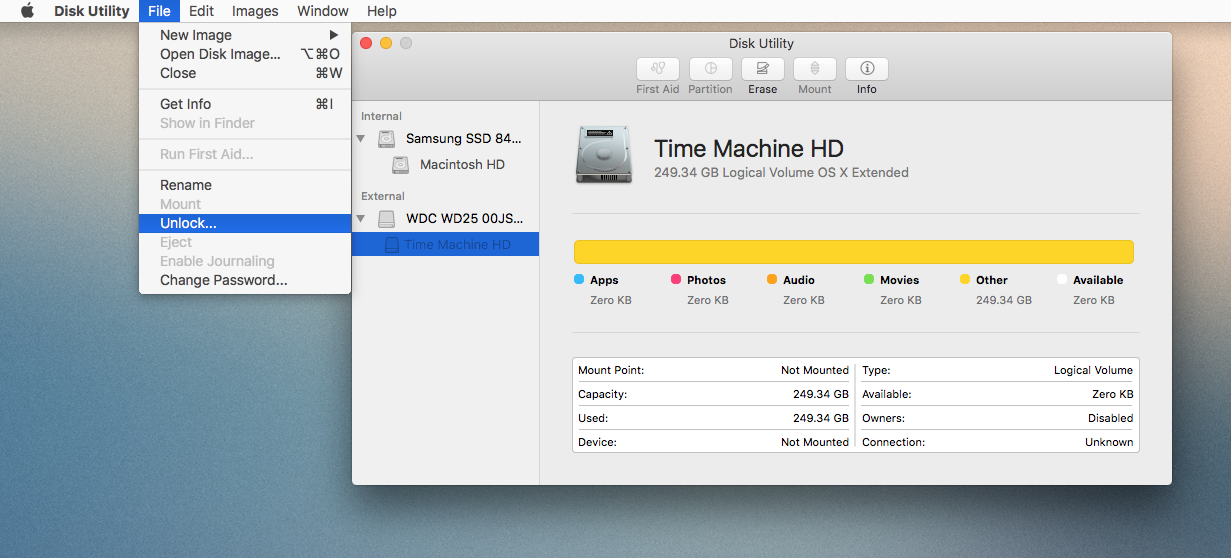Open the Images menu
1231x558 pixels.
(x=255, y=11)
